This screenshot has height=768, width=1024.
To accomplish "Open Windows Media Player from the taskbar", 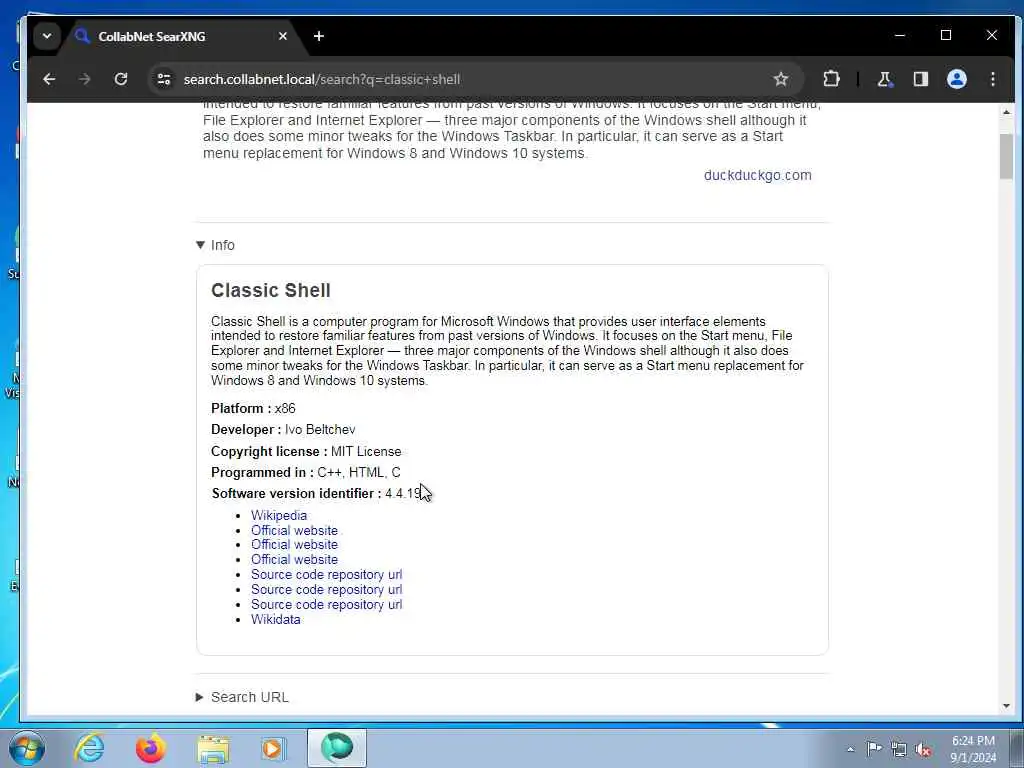I will [x=273, y=748].
